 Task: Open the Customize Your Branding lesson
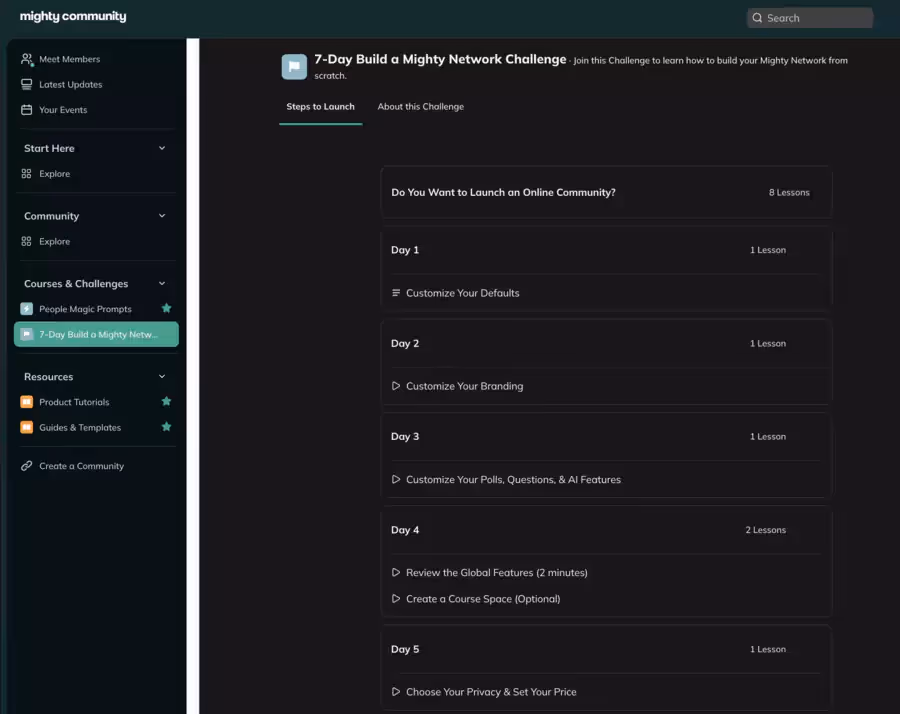[x=464, y=386]
